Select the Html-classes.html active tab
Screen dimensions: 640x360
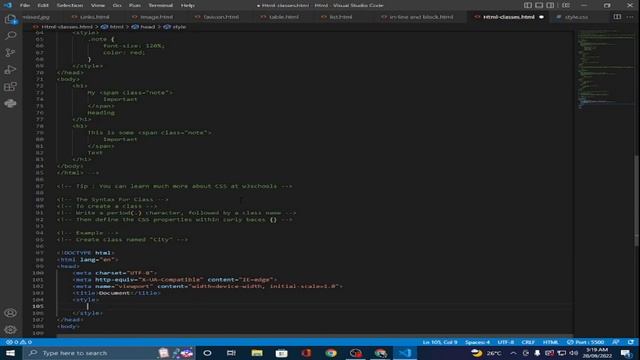pos(509,17)
